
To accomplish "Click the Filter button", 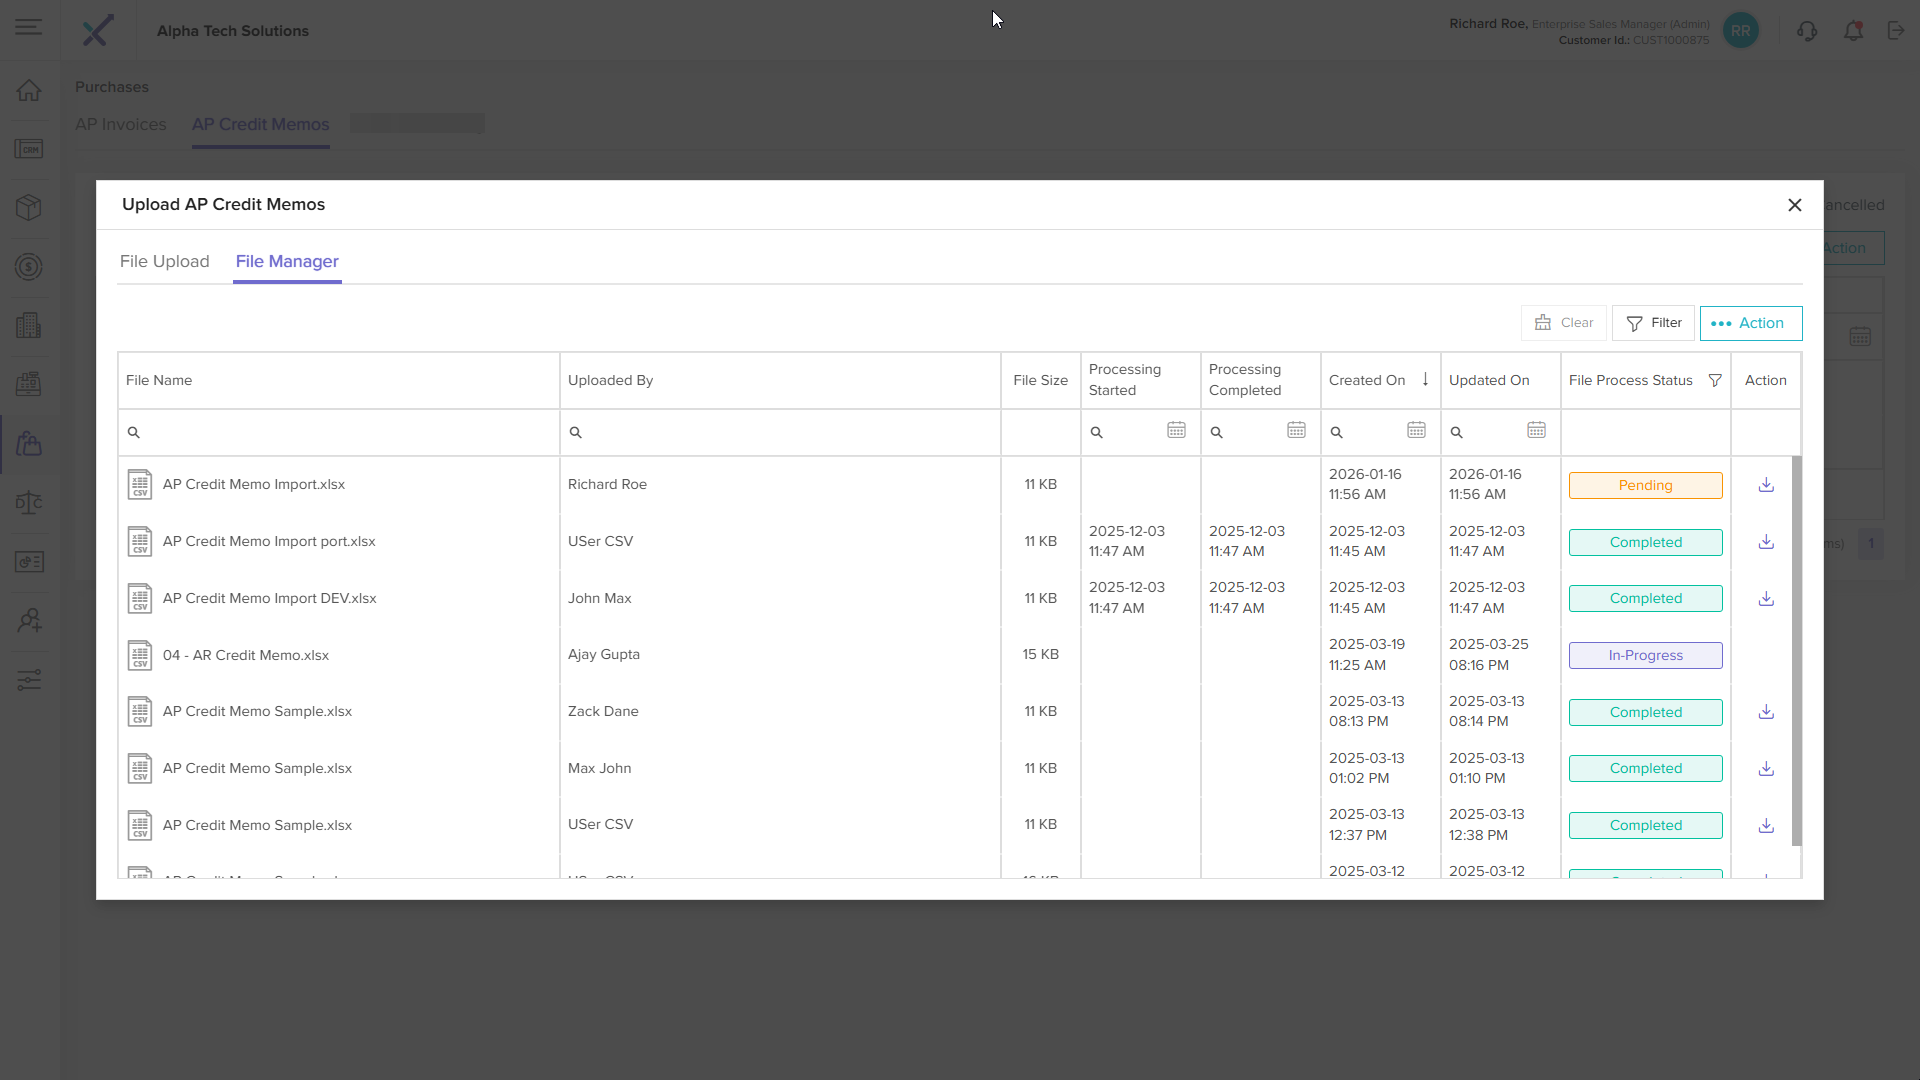I will click(1653, 323).
